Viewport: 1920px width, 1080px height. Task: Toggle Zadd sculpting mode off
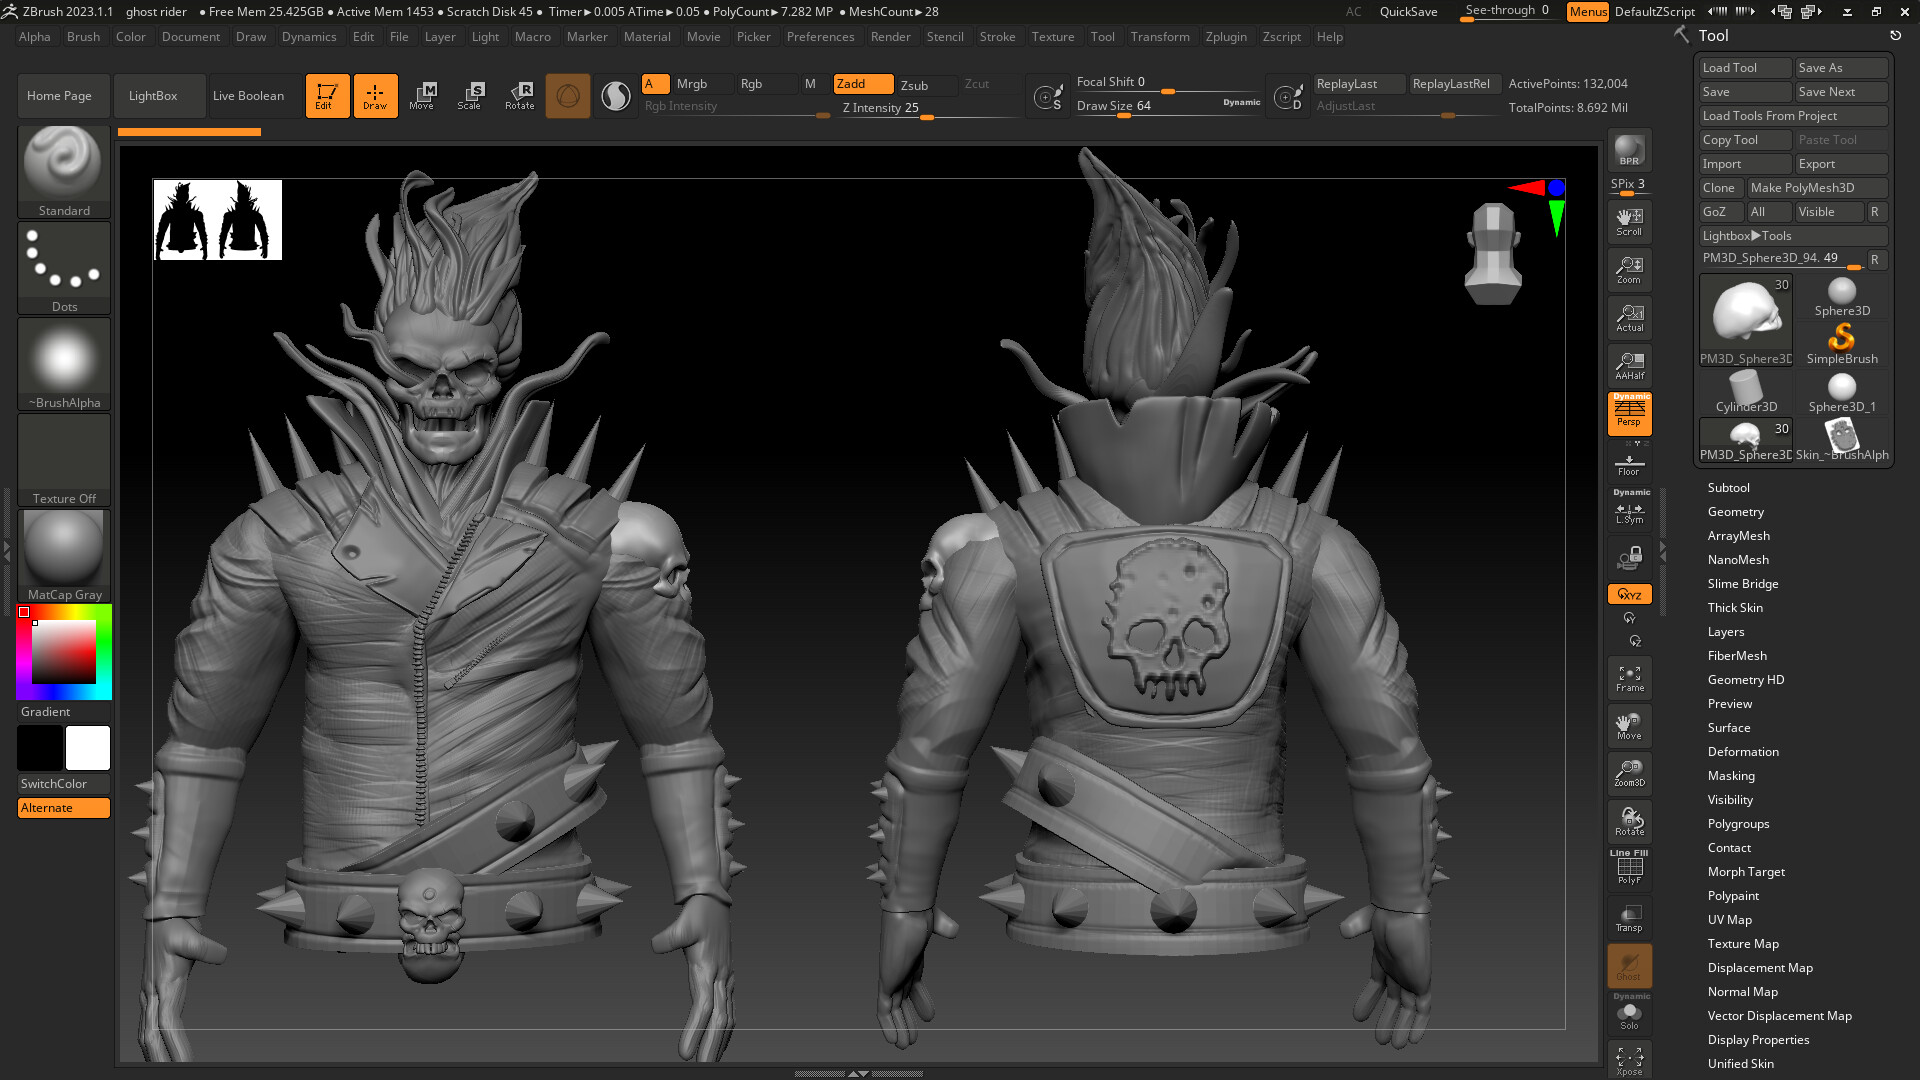(x=862, y=84)
